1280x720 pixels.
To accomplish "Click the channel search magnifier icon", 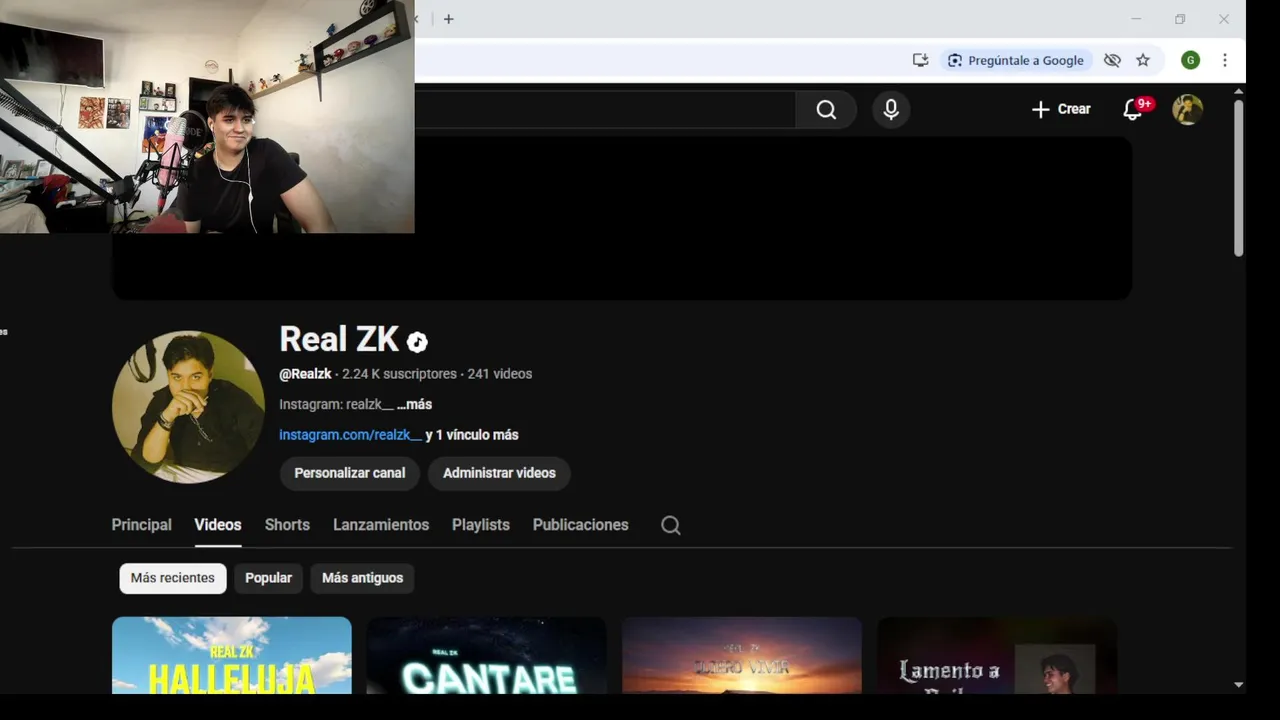I will [x=671, y=525].
